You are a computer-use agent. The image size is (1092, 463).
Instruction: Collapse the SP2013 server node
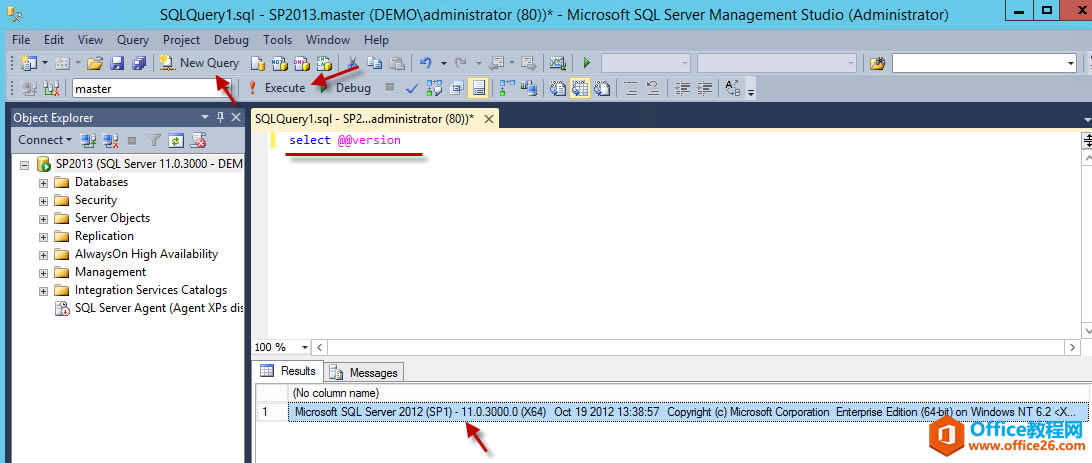(x=25, y=166)
